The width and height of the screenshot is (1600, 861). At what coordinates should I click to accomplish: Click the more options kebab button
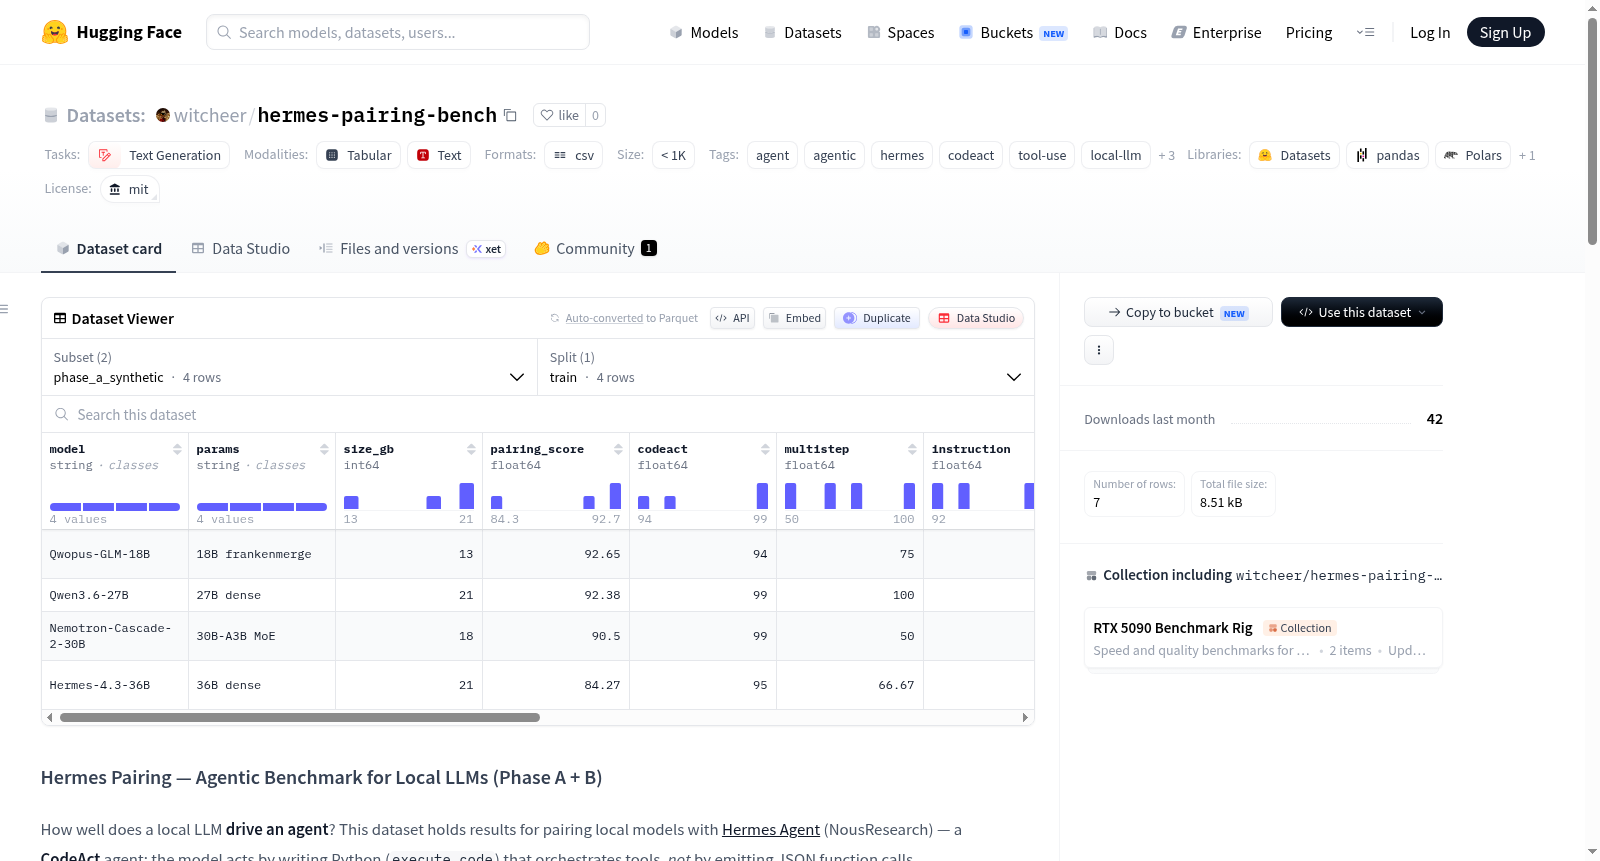[x=1099, y=350]
